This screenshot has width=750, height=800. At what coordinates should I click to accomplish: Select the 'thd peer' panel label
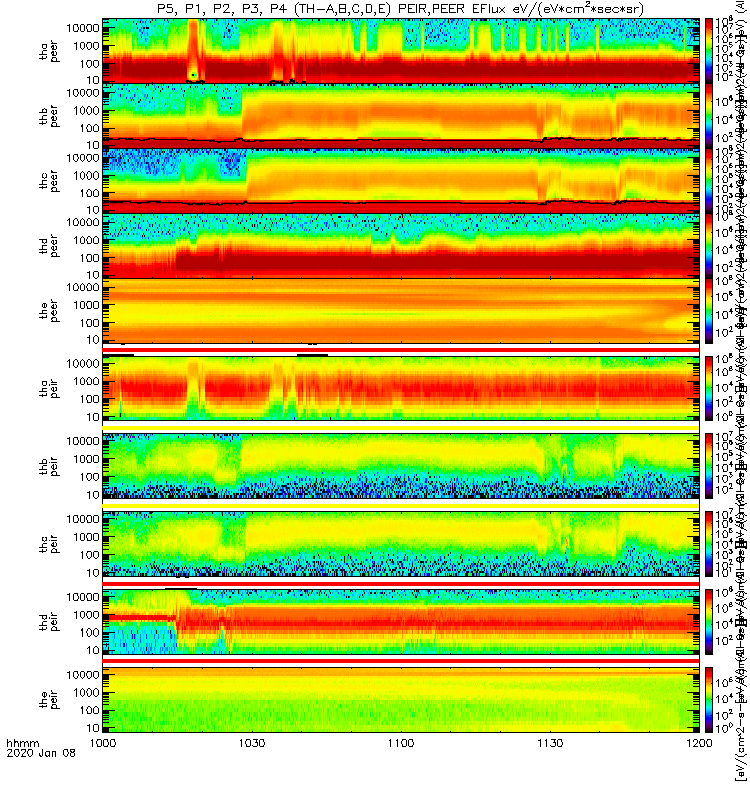[x=49, y=246]
